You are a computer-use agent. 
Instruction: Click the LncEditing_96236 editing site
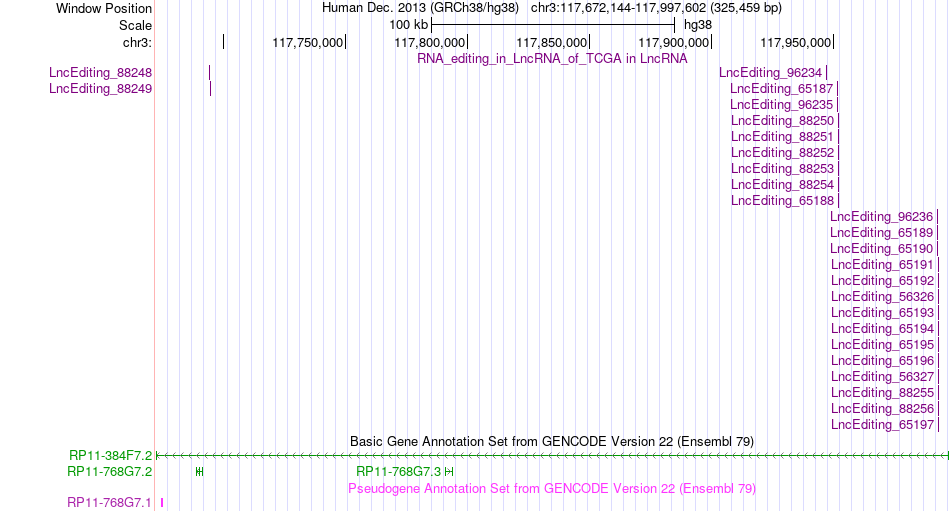[x=937, y=216]
